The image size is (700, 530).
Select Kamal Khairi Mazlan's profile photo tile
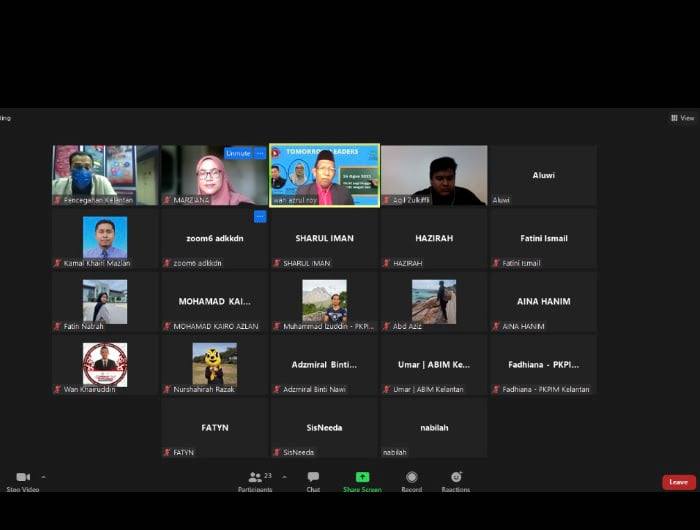coord(105,238)
